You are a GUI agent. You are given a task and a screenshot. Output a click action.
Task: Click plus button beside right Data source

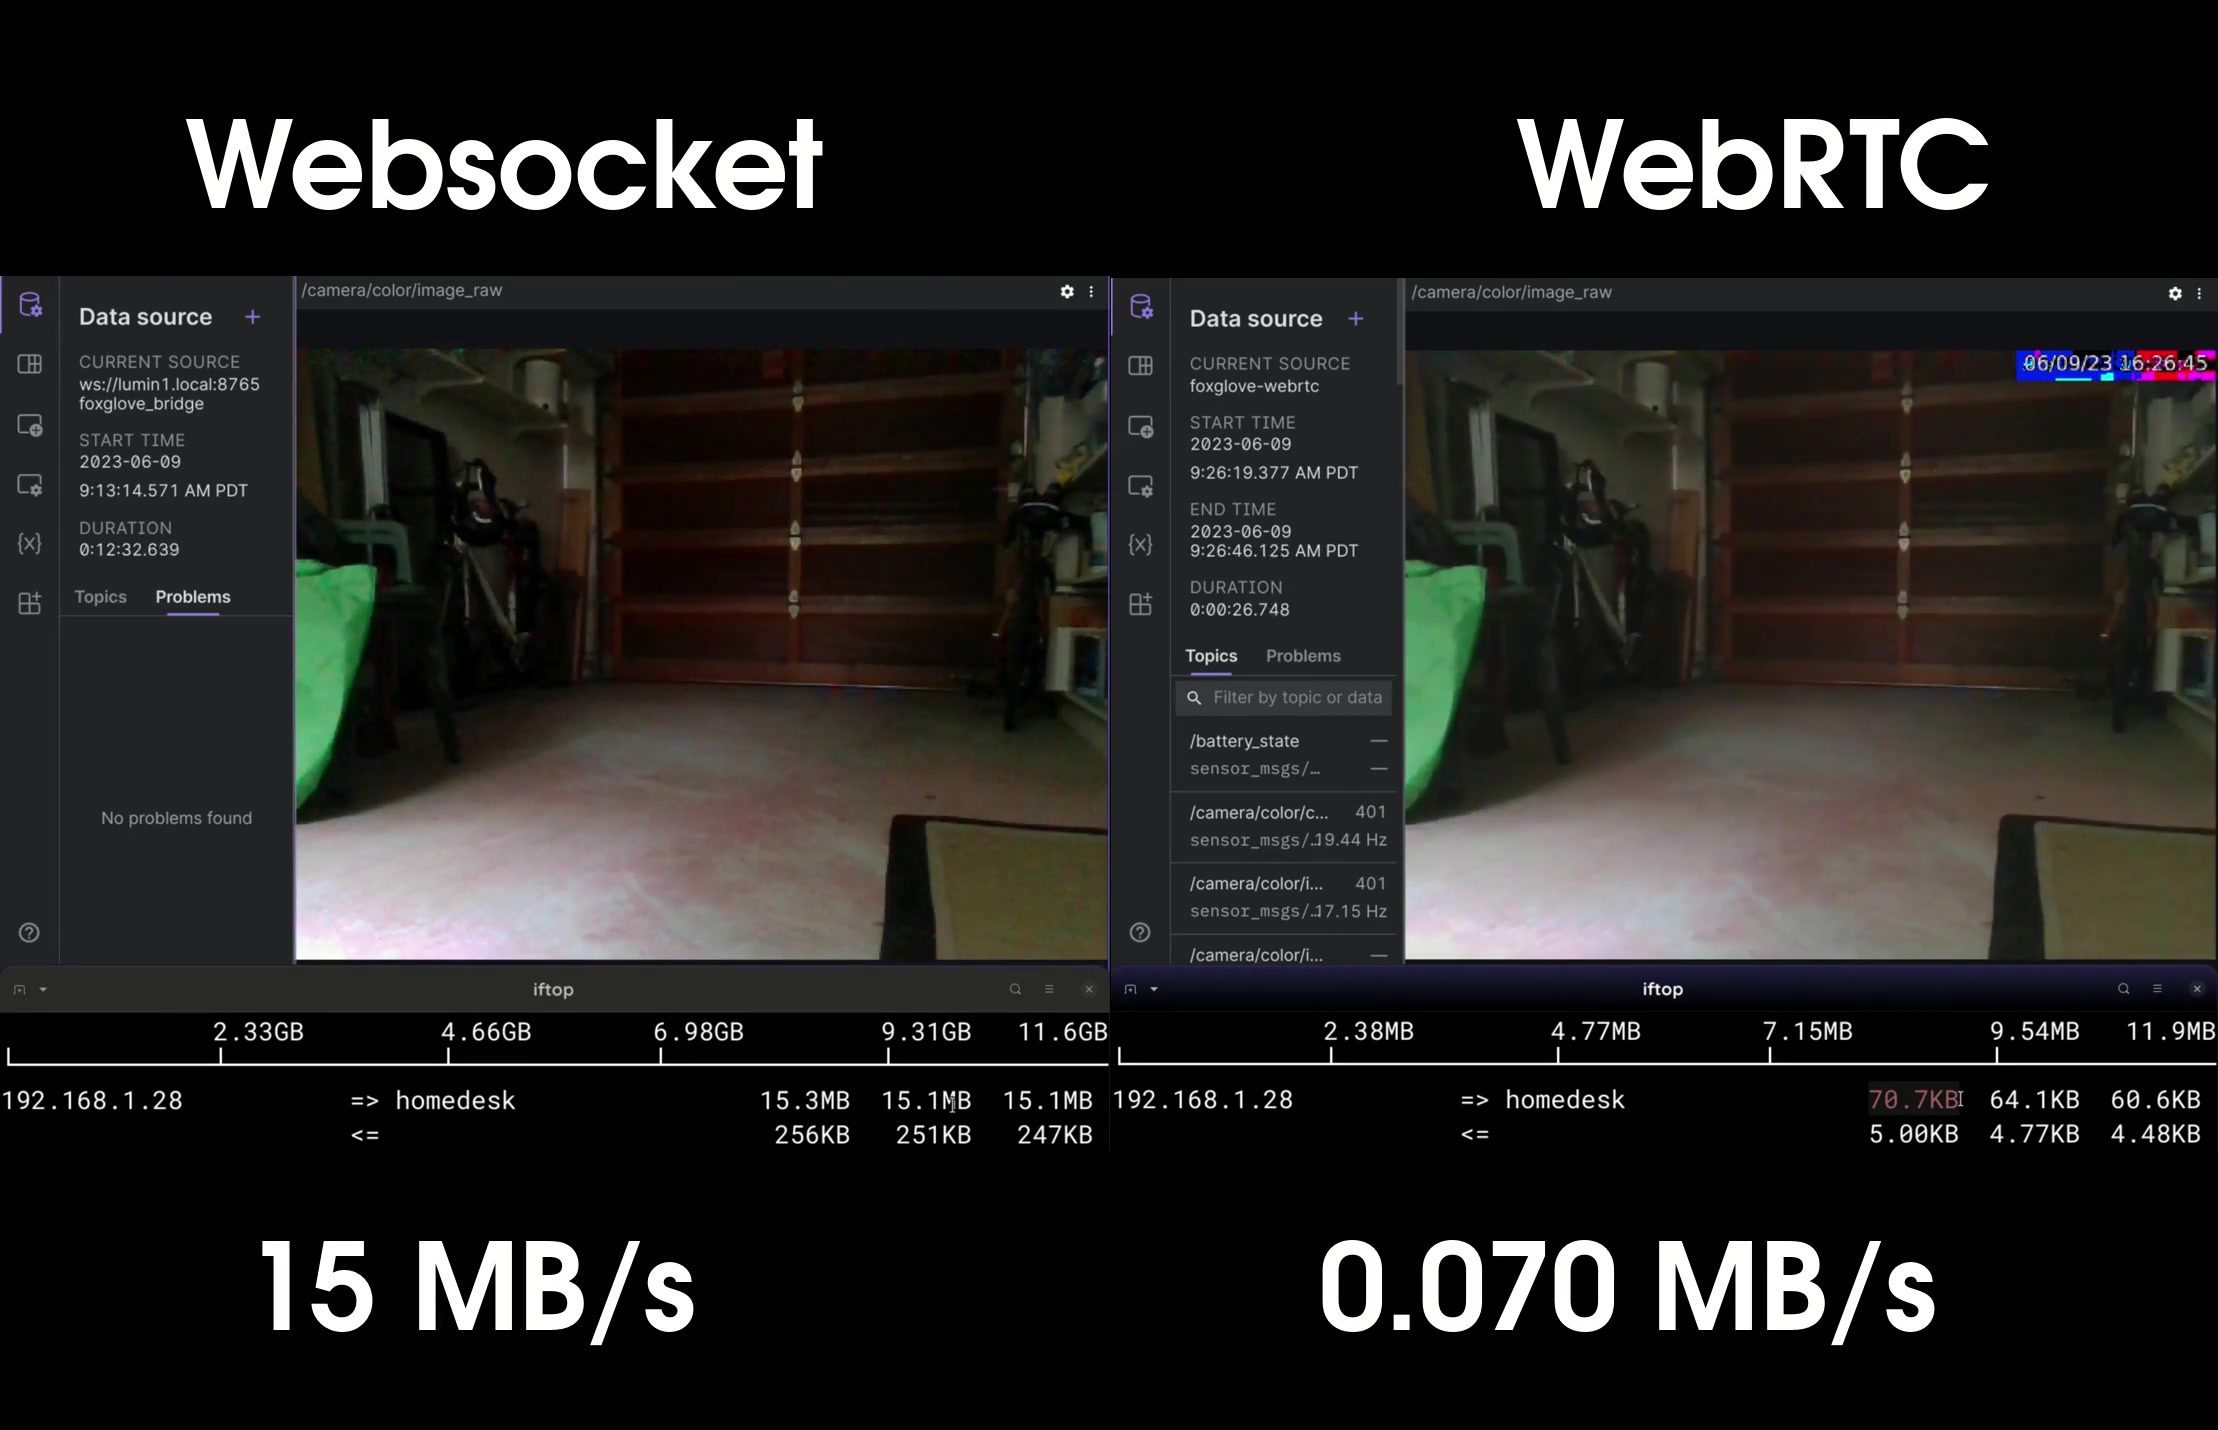coord(1355,319)
